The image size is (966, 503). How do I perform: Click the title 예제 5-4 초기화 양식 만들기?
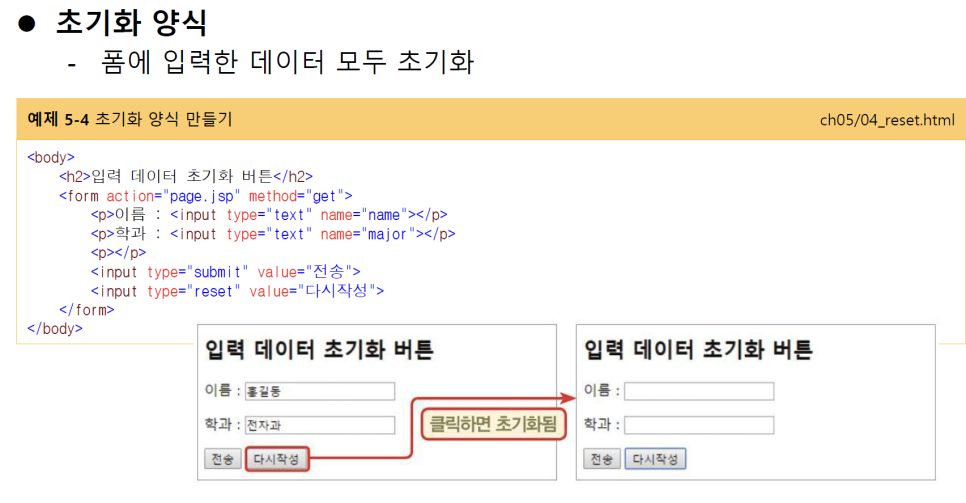point(130,119)
